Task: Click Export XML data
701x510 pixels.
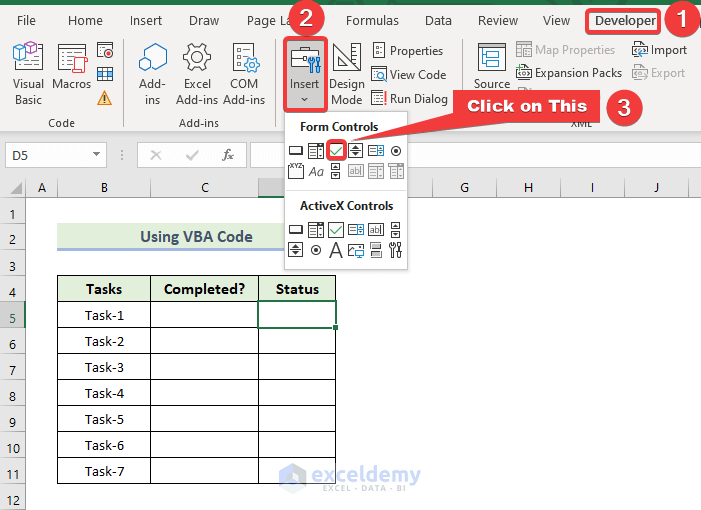Action: (x=659, y=73)
